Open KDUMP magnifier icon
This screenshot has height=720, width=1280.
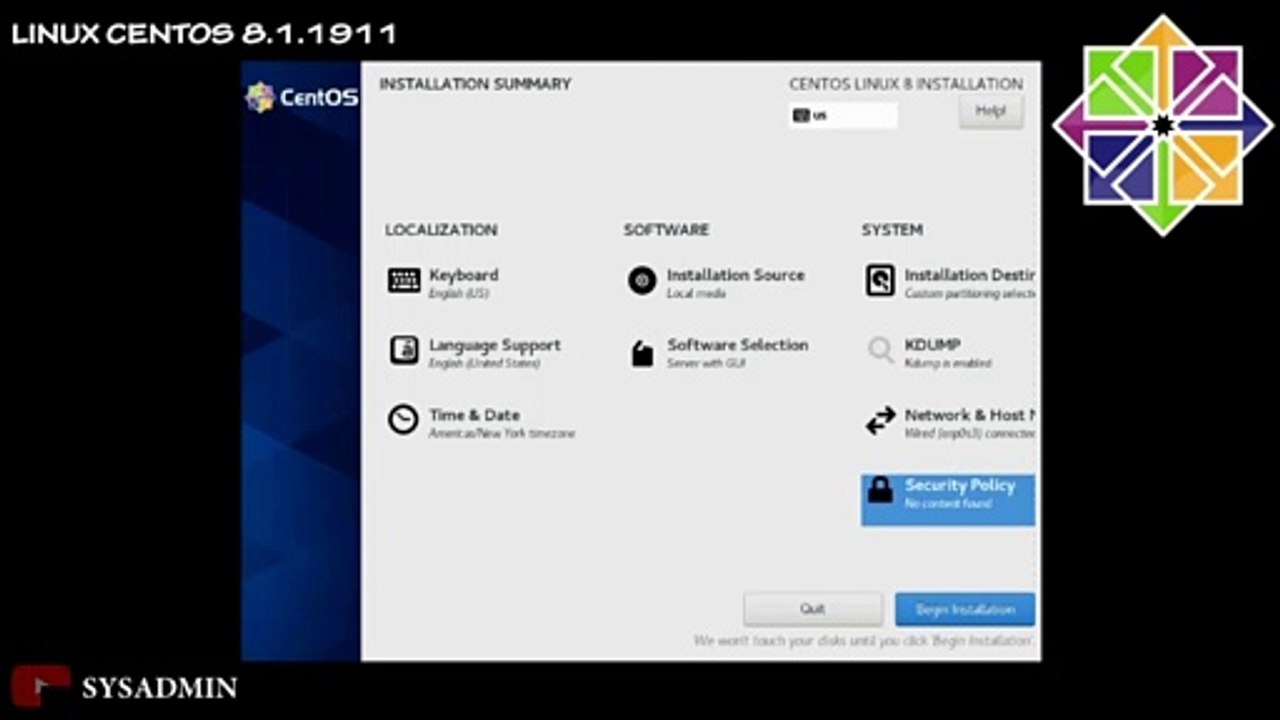tap(880, 350)
